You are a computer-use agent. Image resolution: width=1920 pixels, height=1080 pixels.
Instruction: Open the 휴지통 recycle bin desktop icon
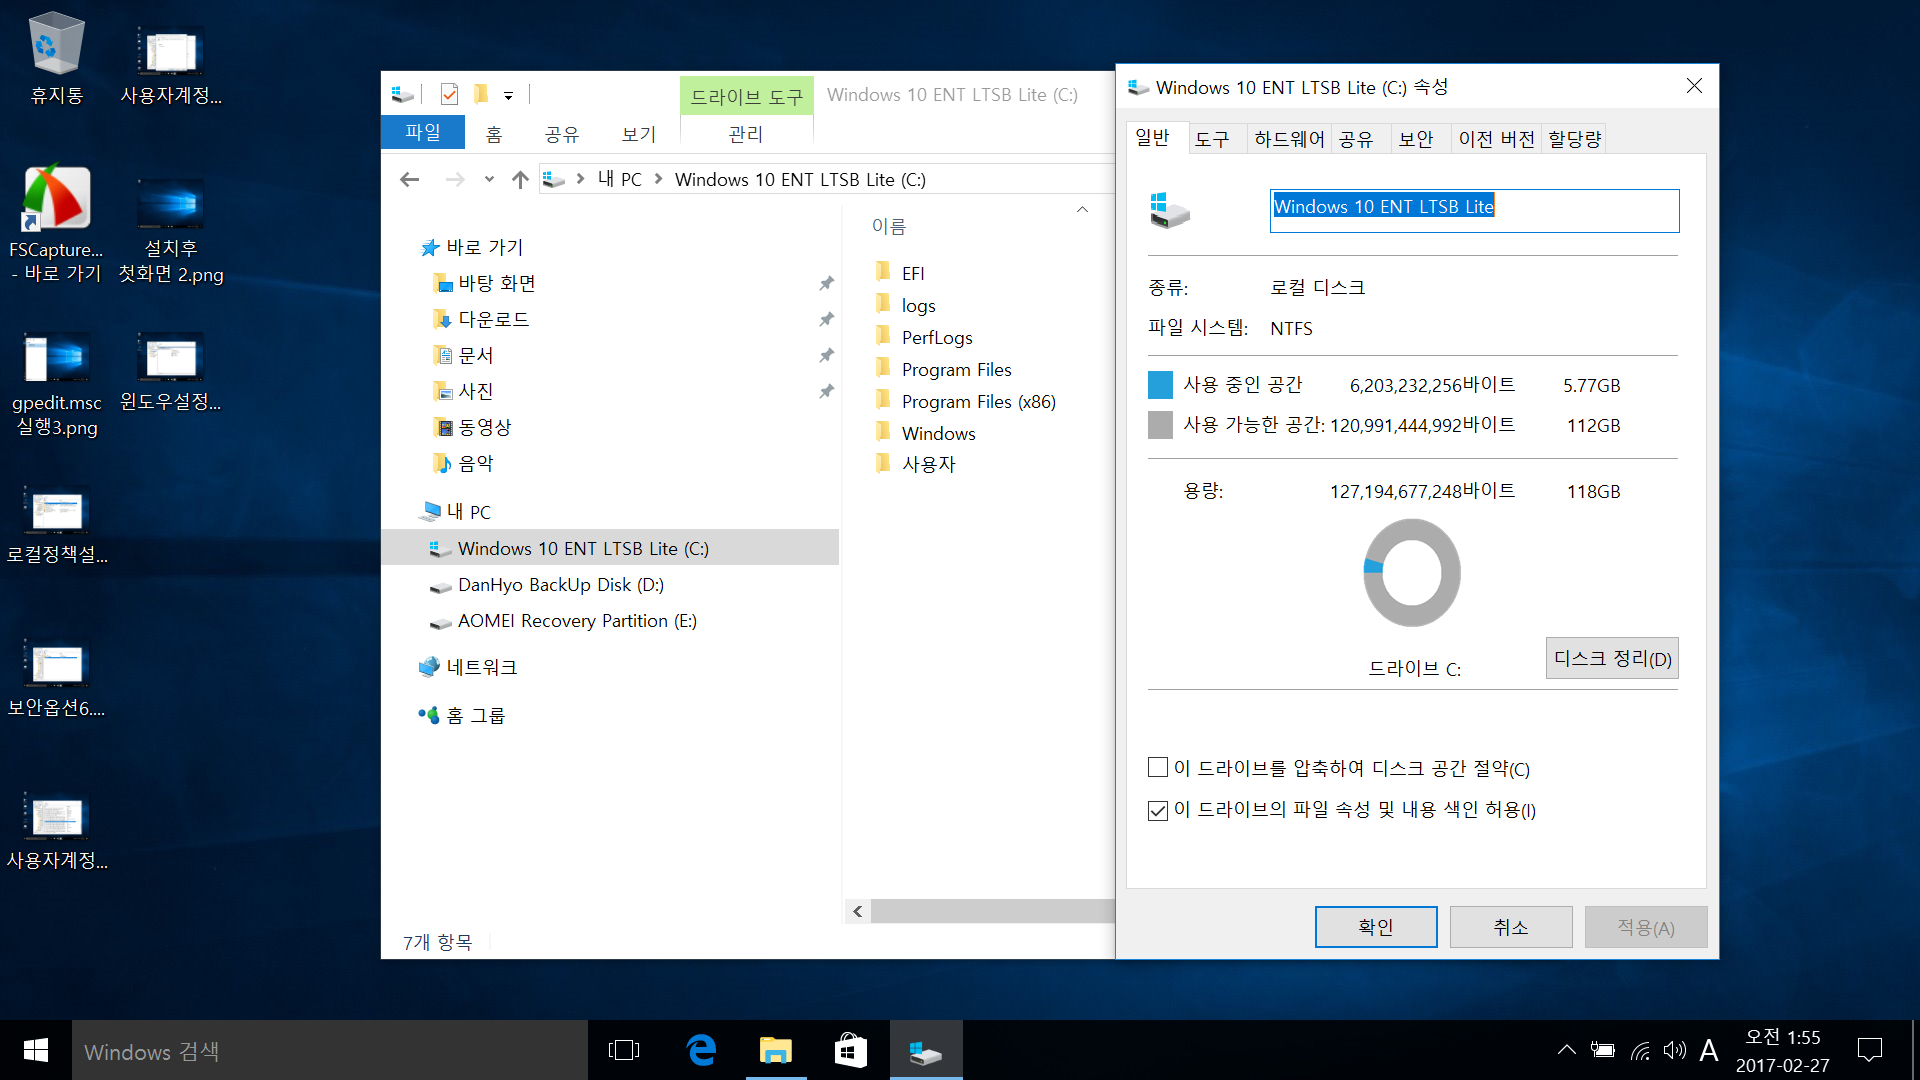(x=56, y=58)
